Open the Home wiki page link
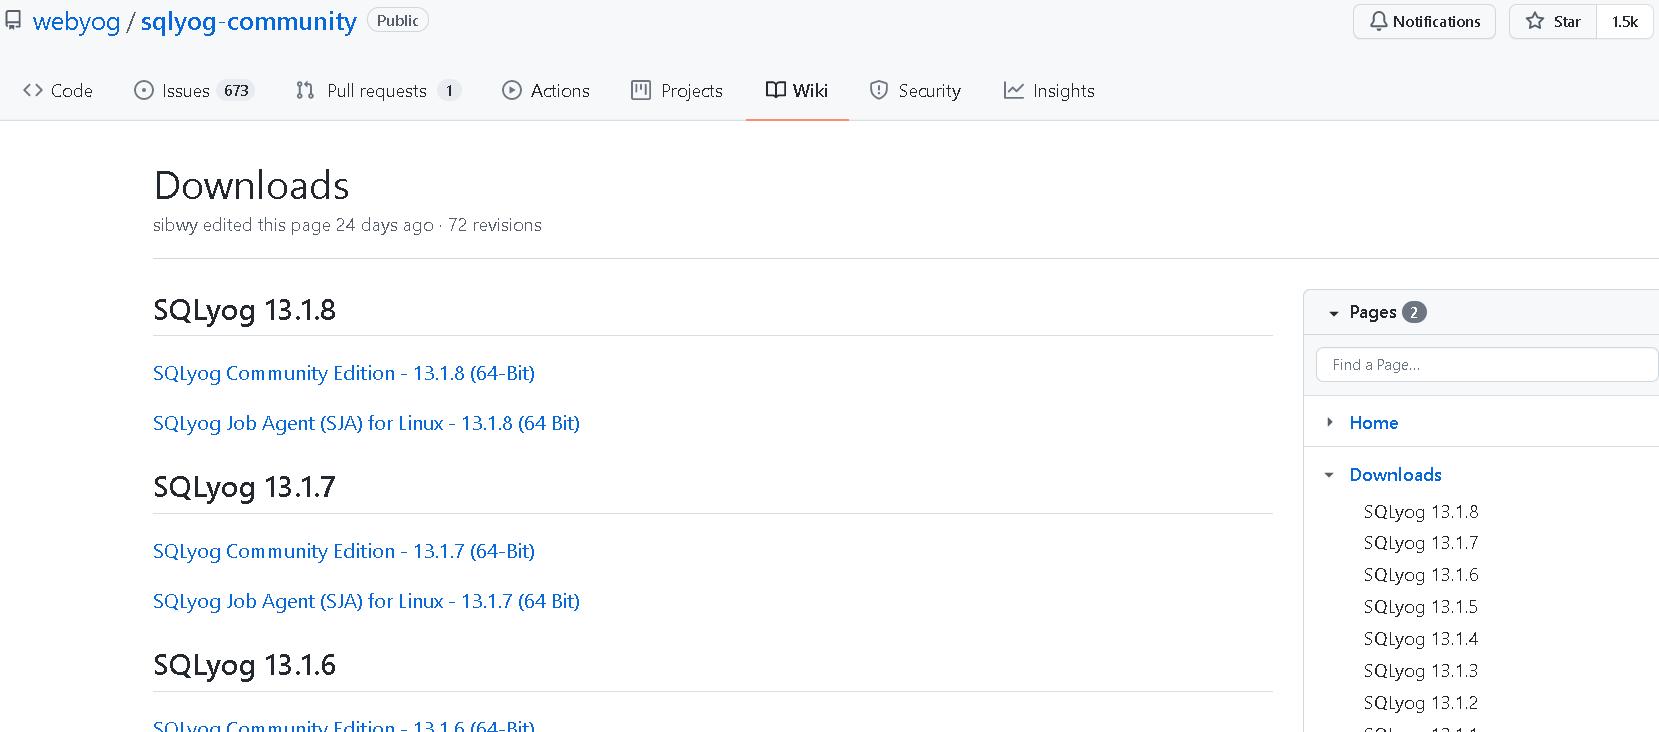 tap(1374, 423)
